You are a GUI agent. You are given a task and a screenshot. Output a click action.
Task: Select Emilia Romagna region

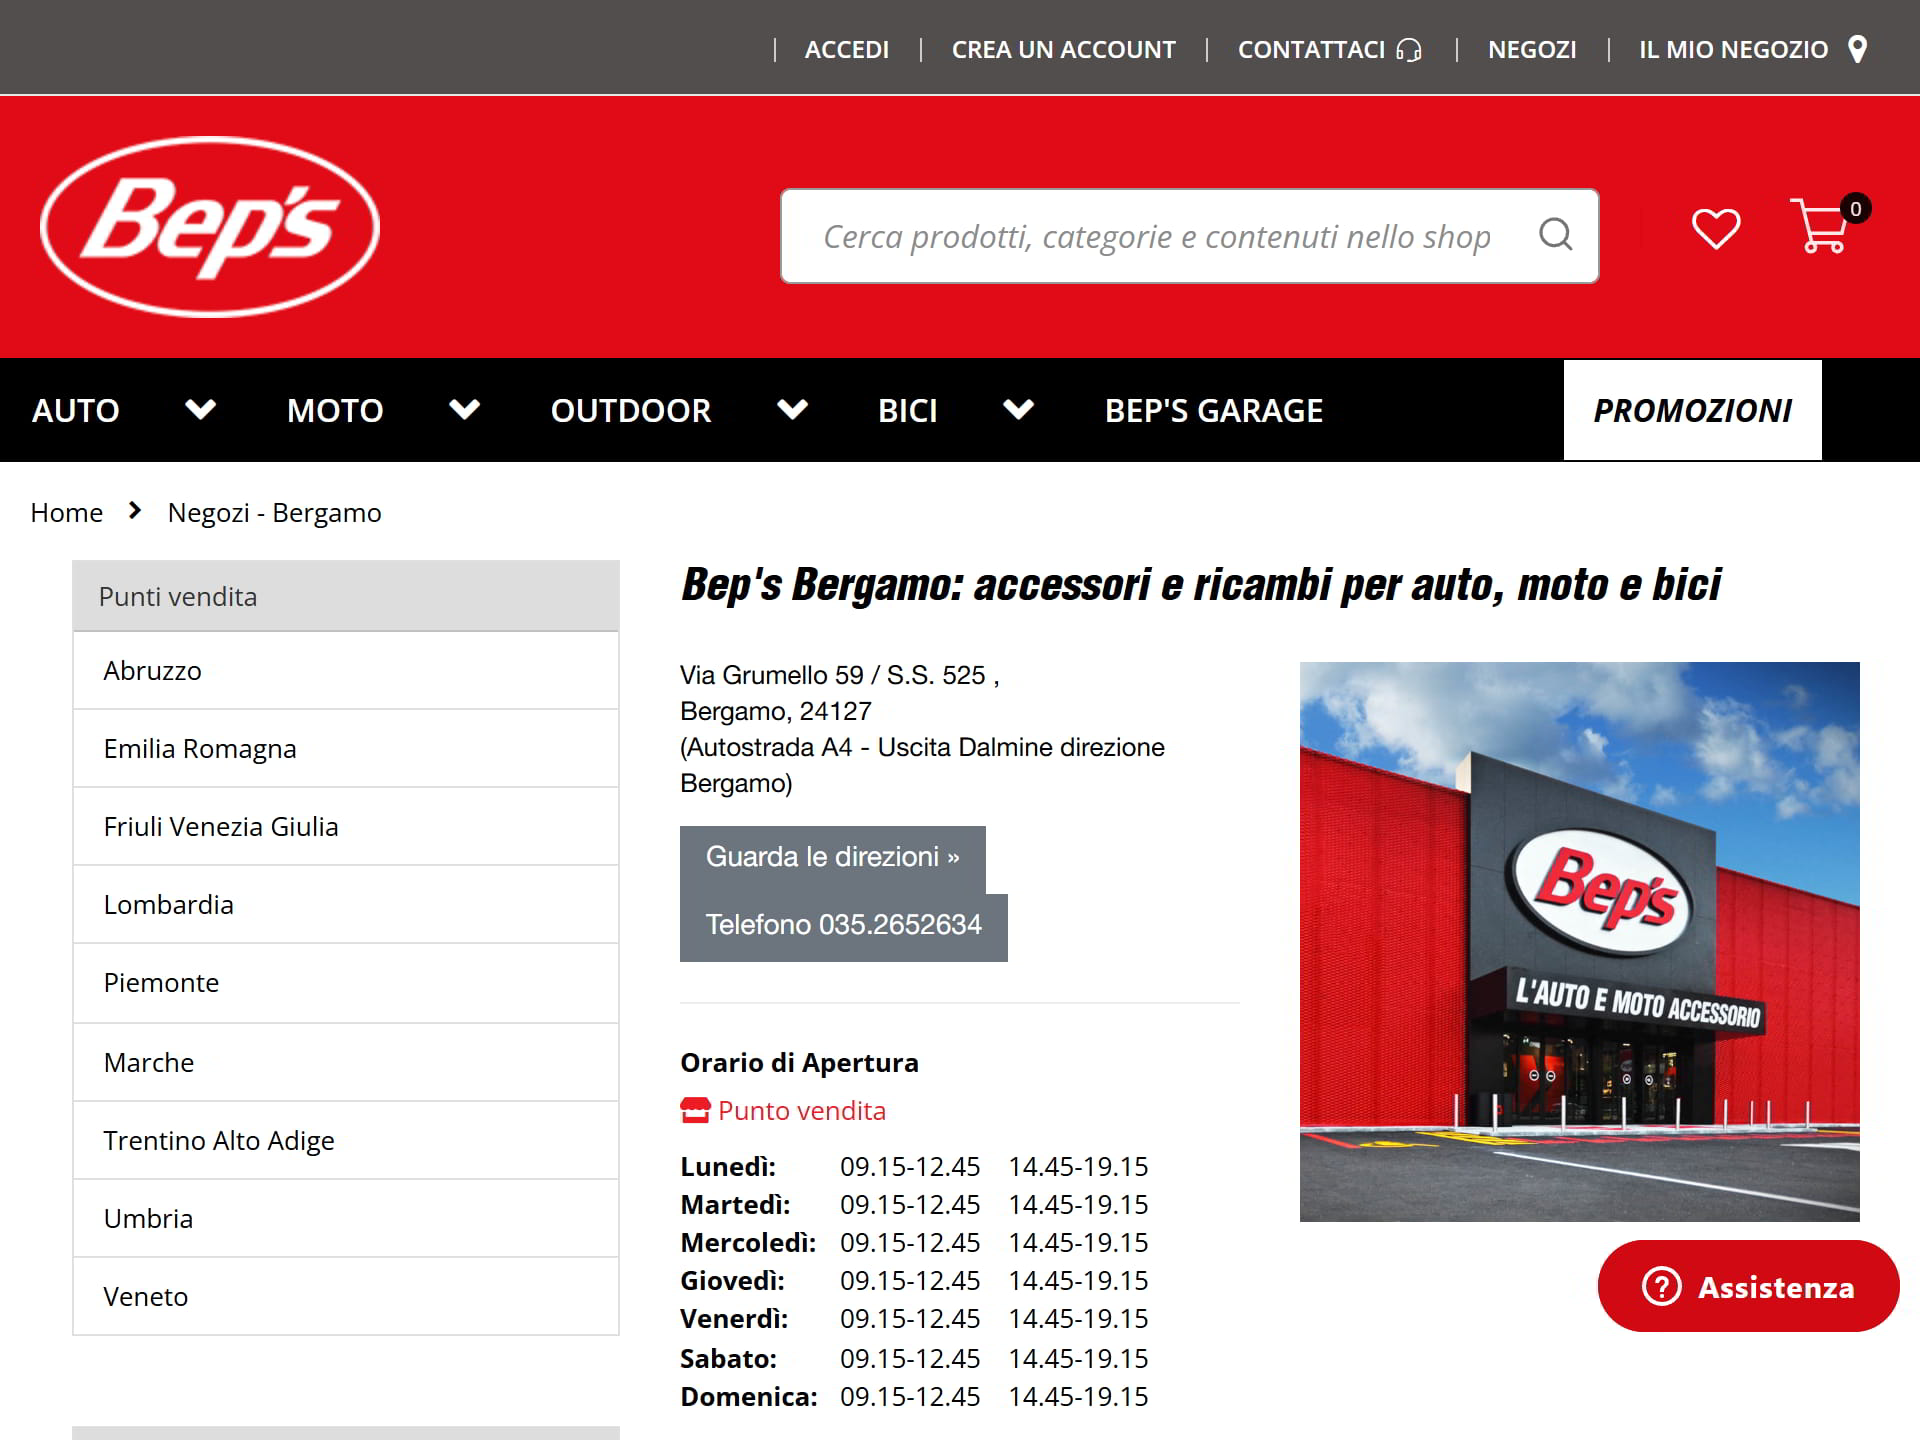pos(346,749)
